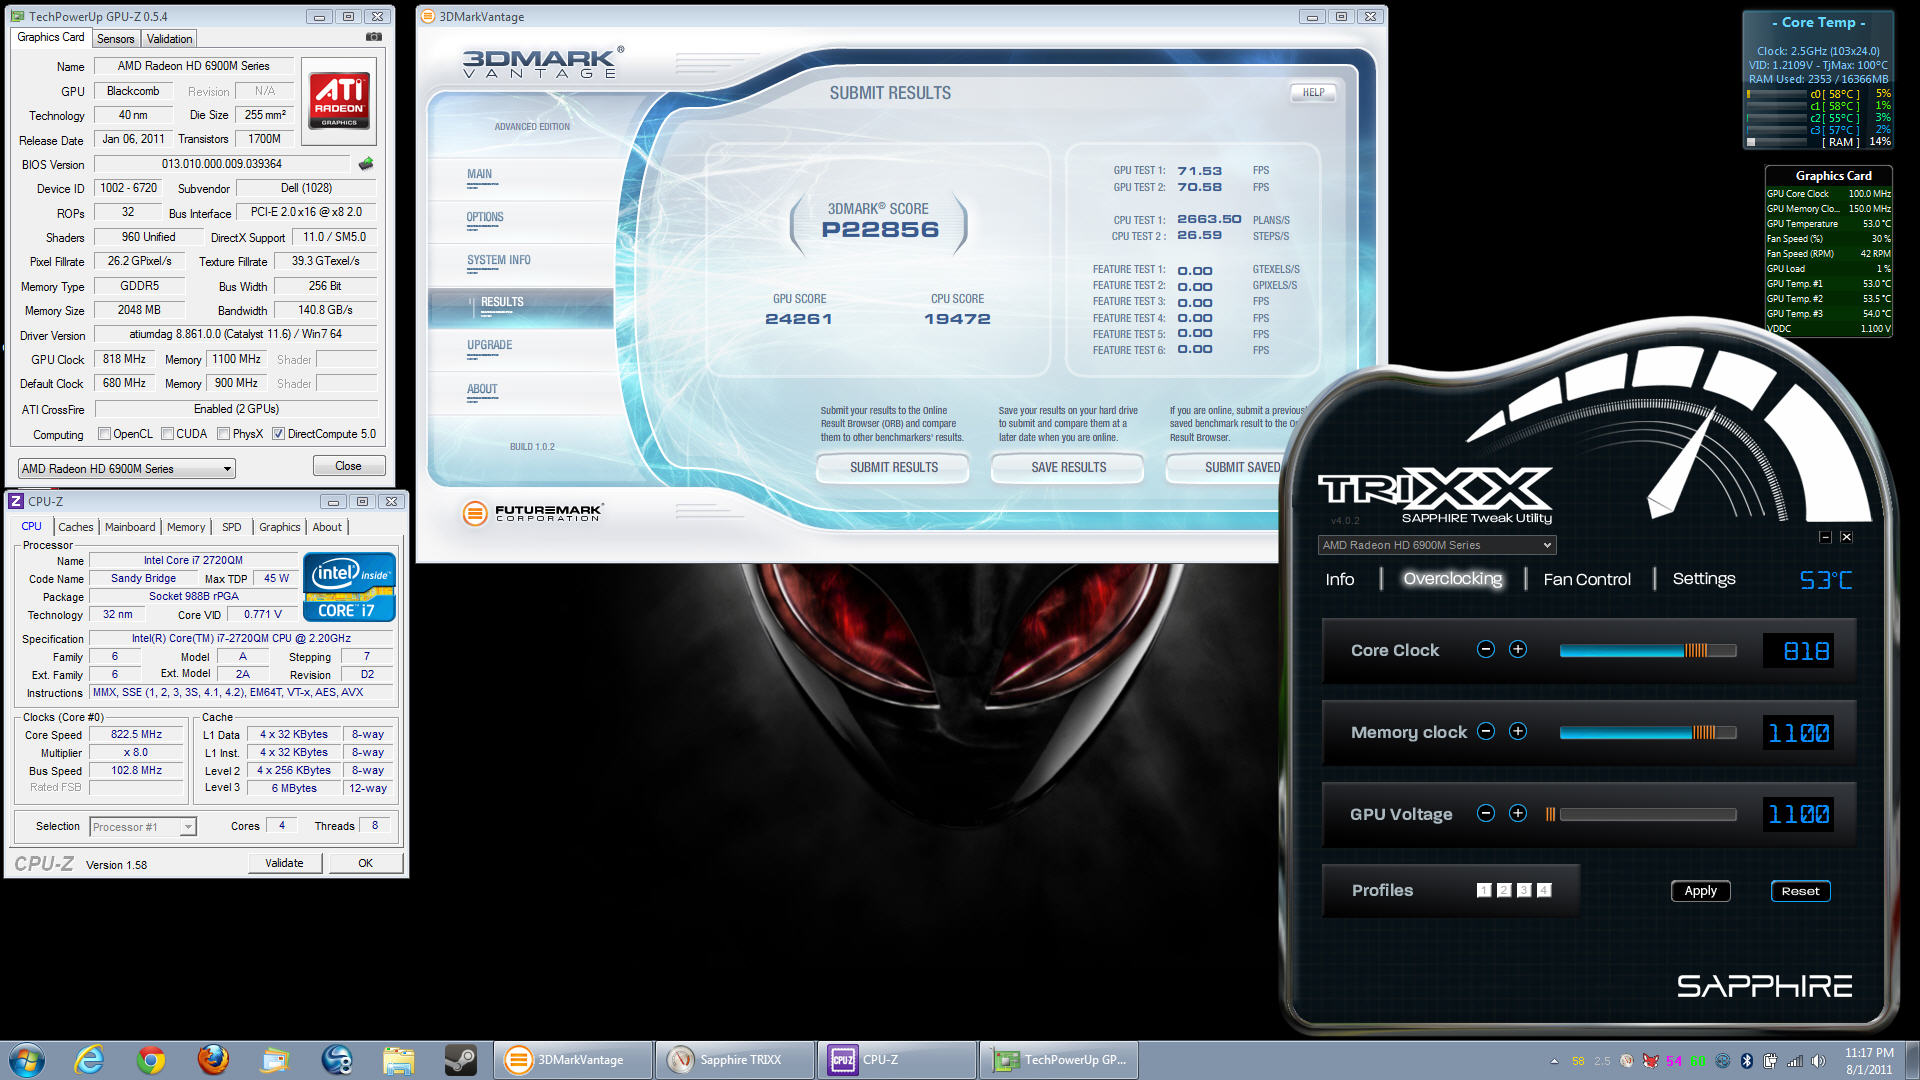Viewport: 1920px width, 1080px height.
Task: Click the Save Results button
Action: coord(1068,467)
